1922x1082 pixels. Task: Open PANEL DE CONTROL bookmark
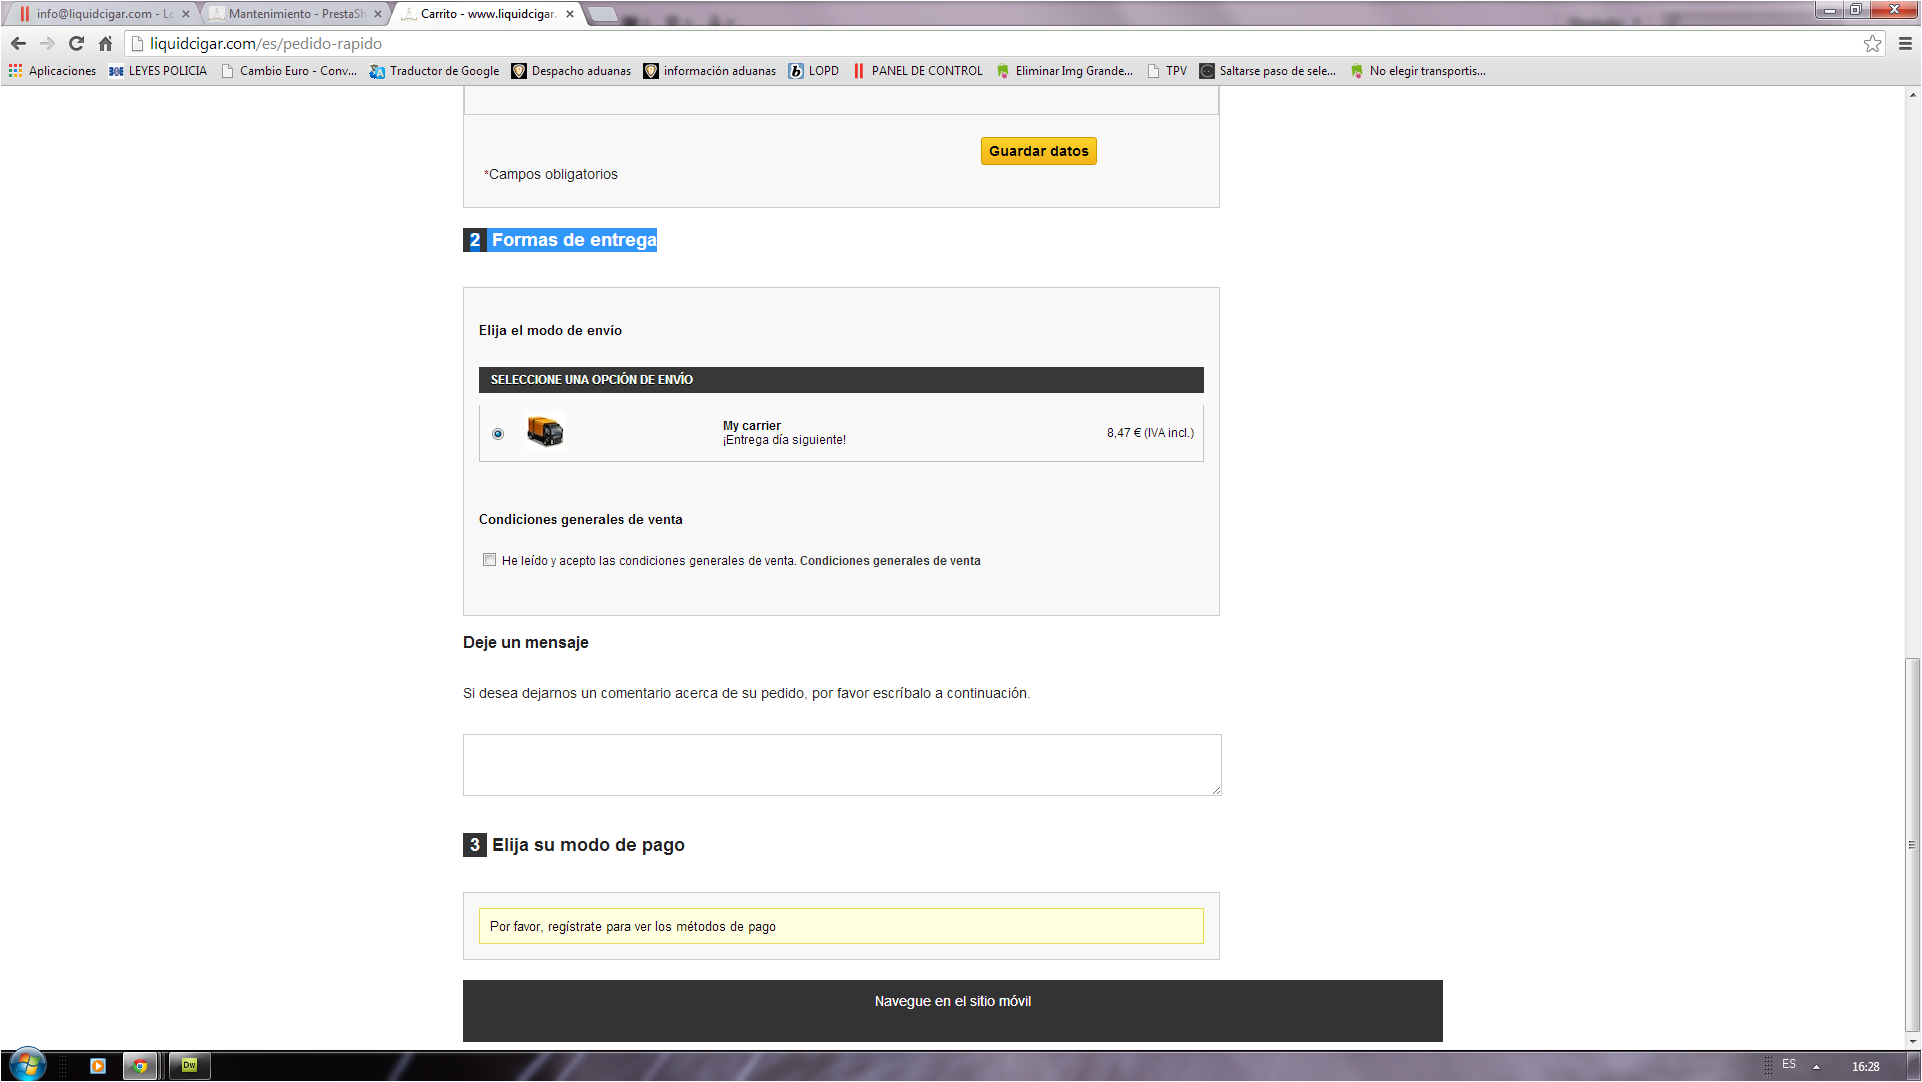click(x=918, y=71)
